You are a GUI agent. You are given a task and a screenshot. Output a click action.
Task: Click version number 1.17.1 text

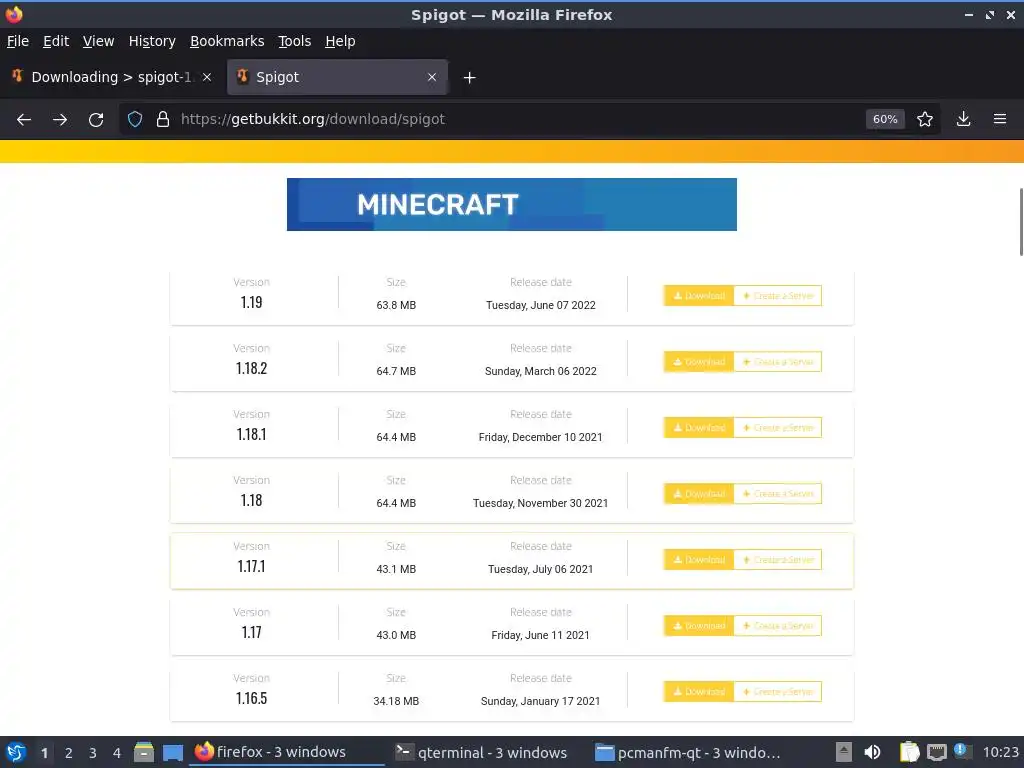(251, 566)
